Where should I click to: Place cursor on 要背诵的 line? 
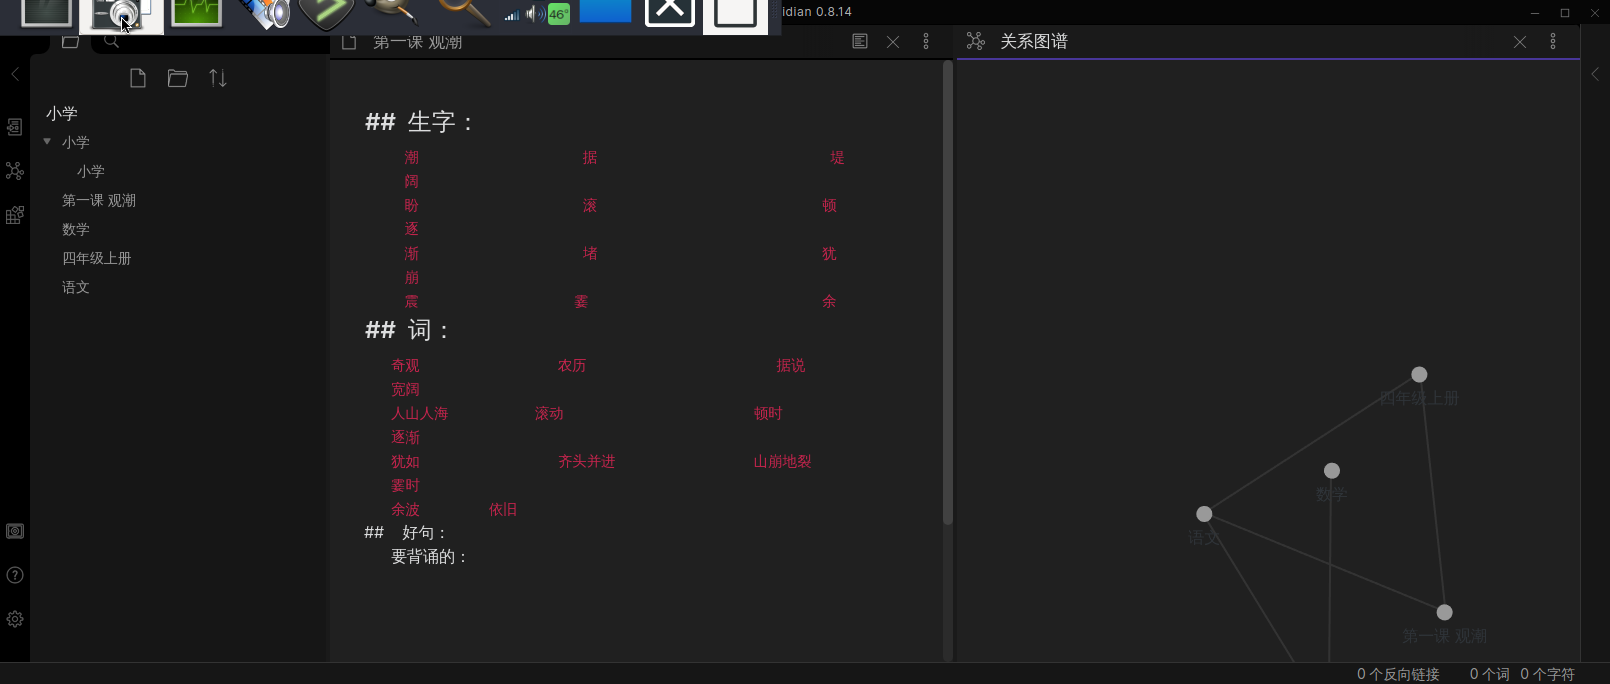pos(430,556)
